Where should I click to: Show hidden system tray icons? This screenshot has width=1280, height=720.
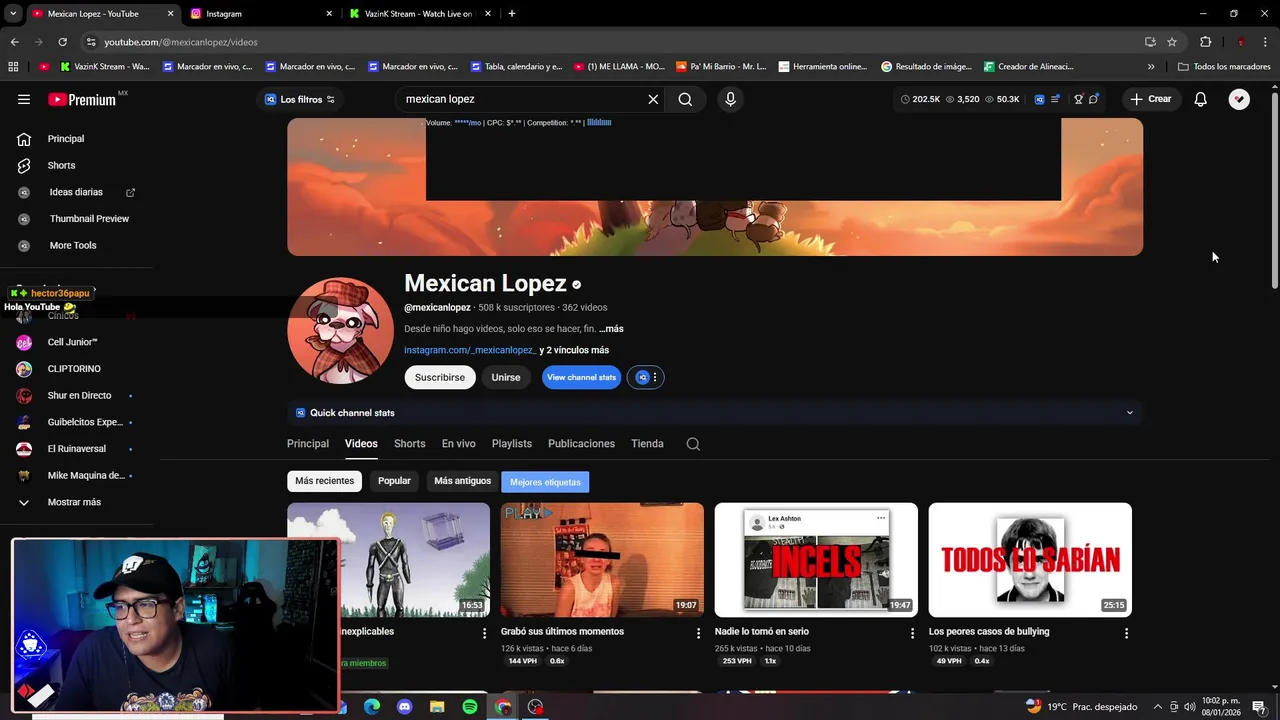pos(1158,707)
